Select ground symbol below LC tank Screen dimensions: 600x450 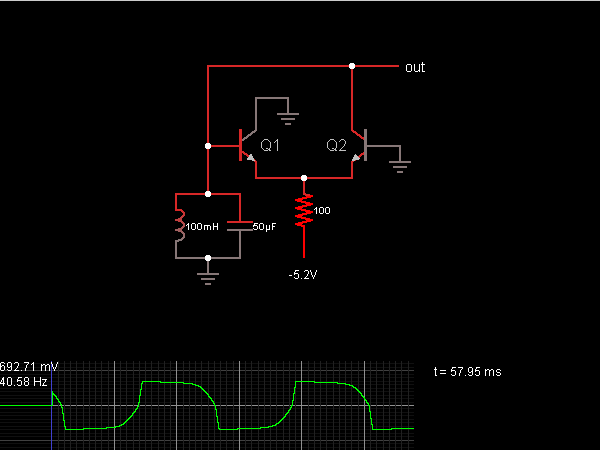coord(208,279)
